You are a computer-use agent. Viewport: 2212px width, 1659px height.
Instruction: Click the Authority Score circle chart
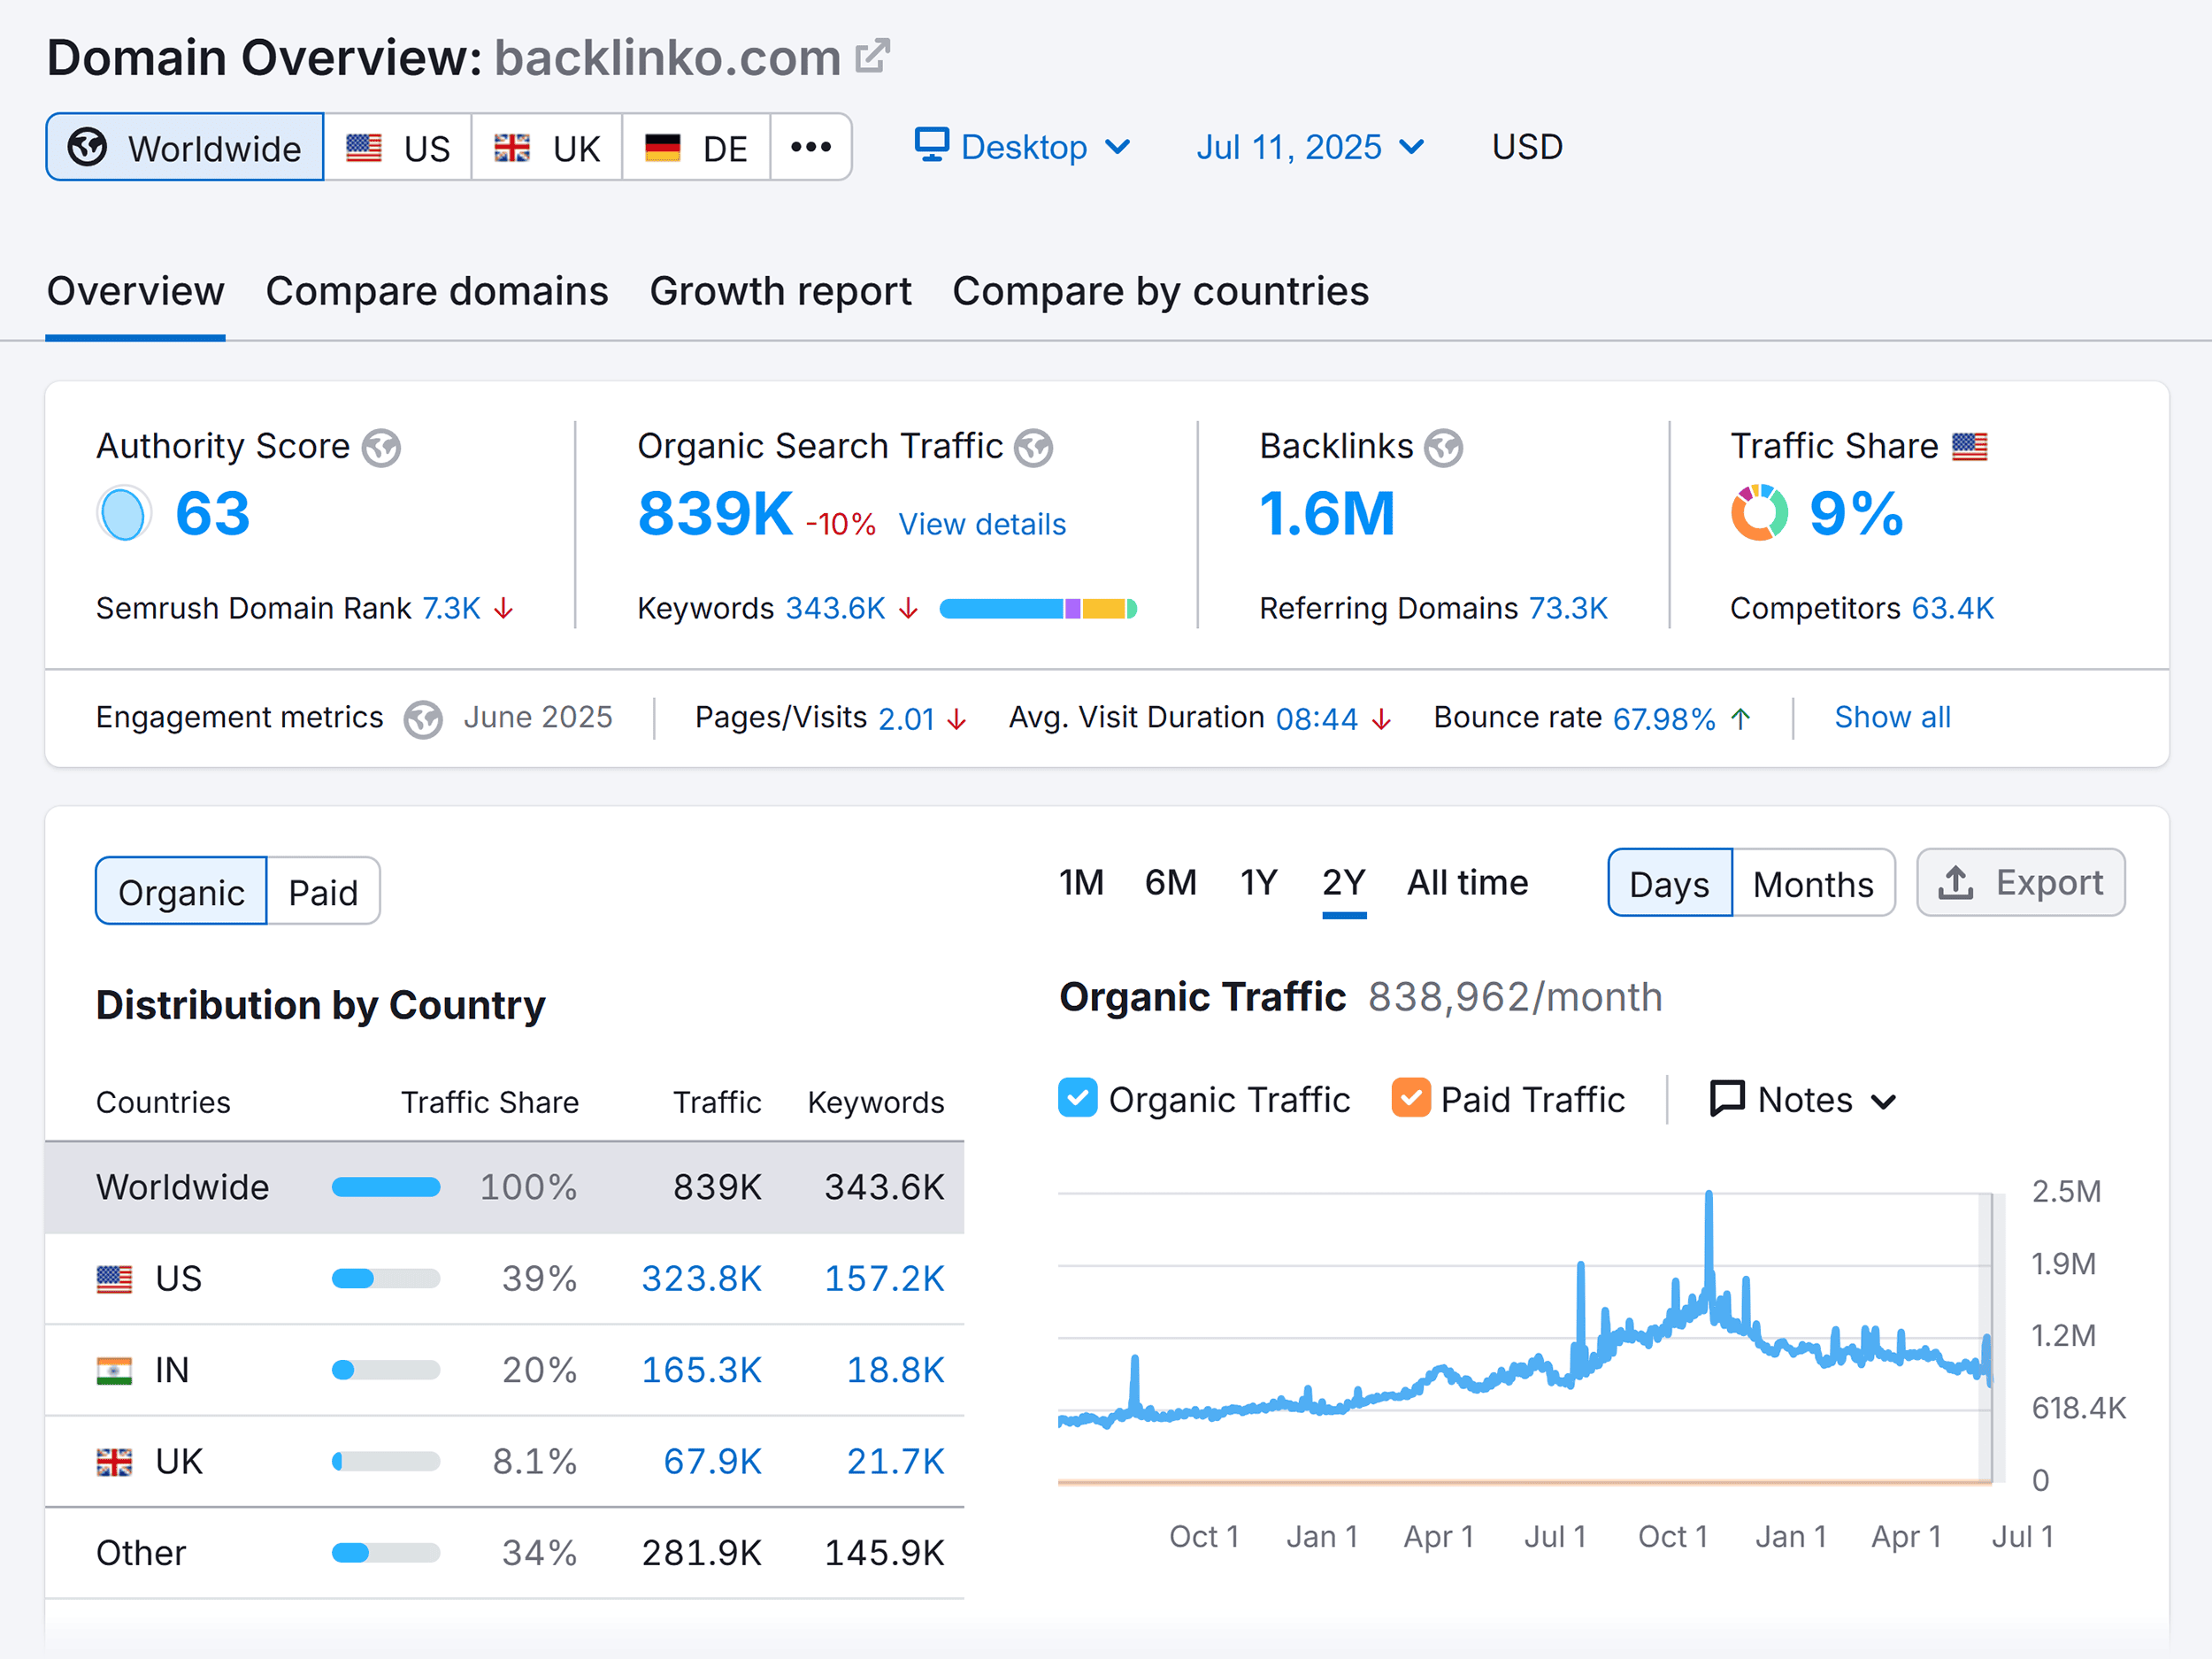(x=124, y=513)
